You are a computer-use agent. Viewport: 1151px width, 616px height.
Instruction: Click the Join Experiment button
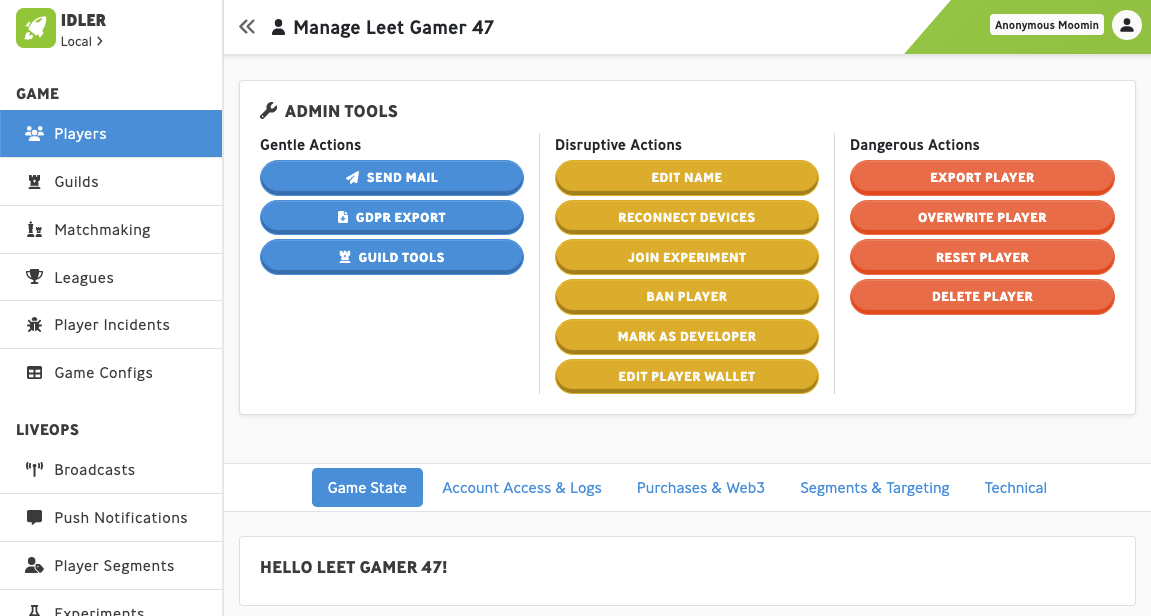pos(687,257)
